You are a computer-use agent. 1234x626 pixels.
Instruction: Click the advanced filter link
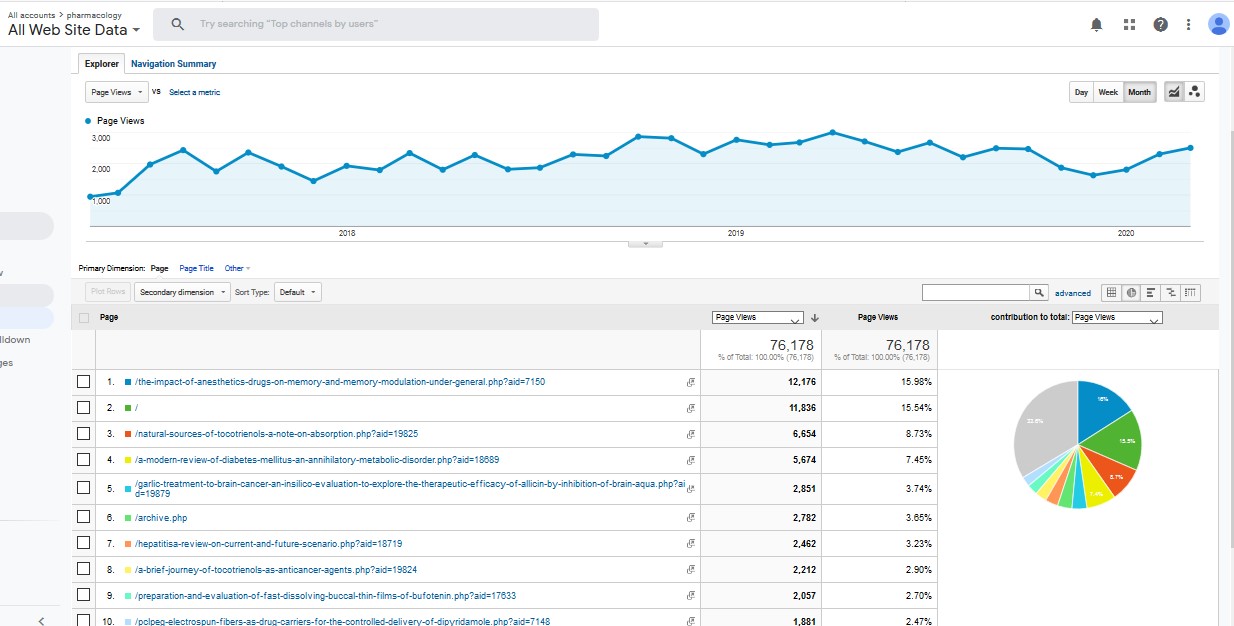[1072, 293]
